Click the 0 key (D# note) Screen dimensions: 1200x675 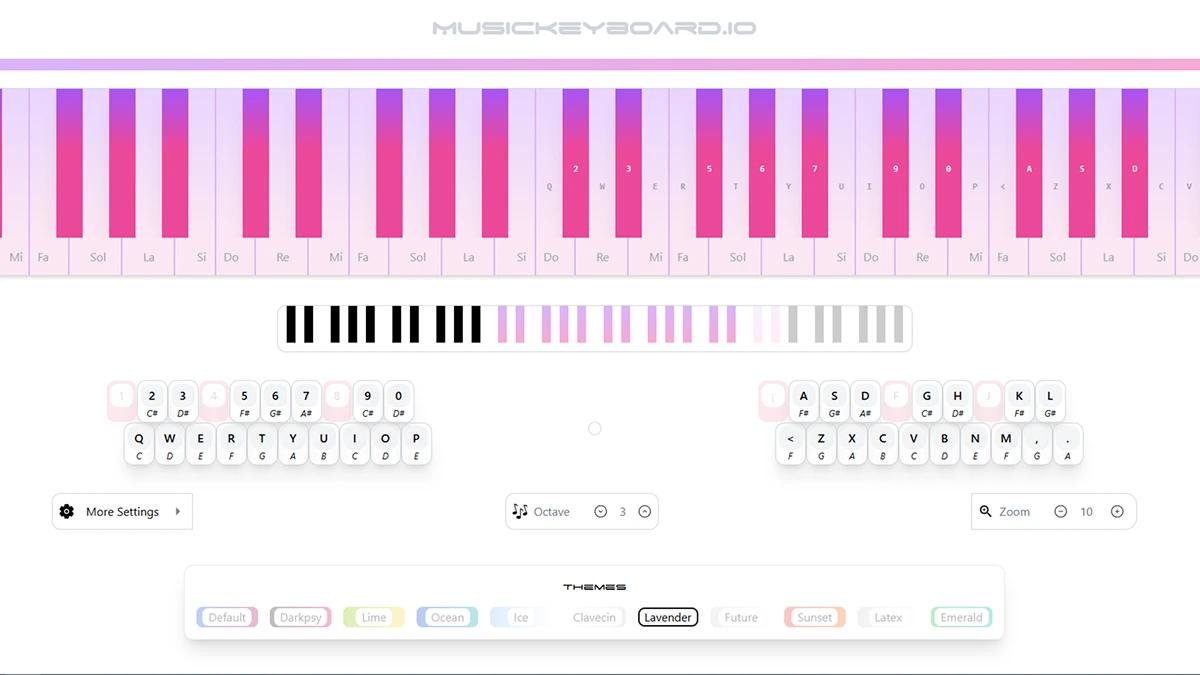399,401
